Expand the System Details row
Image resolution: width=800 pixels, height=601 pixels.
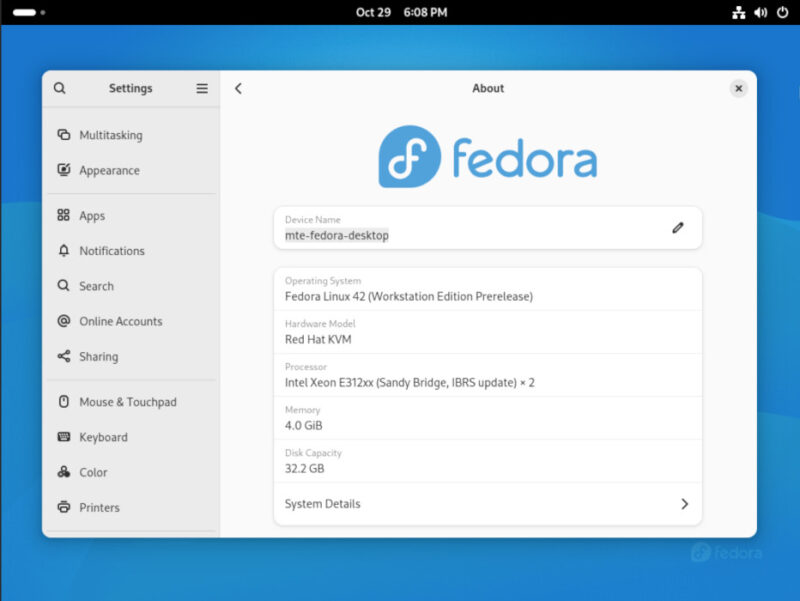488,504
